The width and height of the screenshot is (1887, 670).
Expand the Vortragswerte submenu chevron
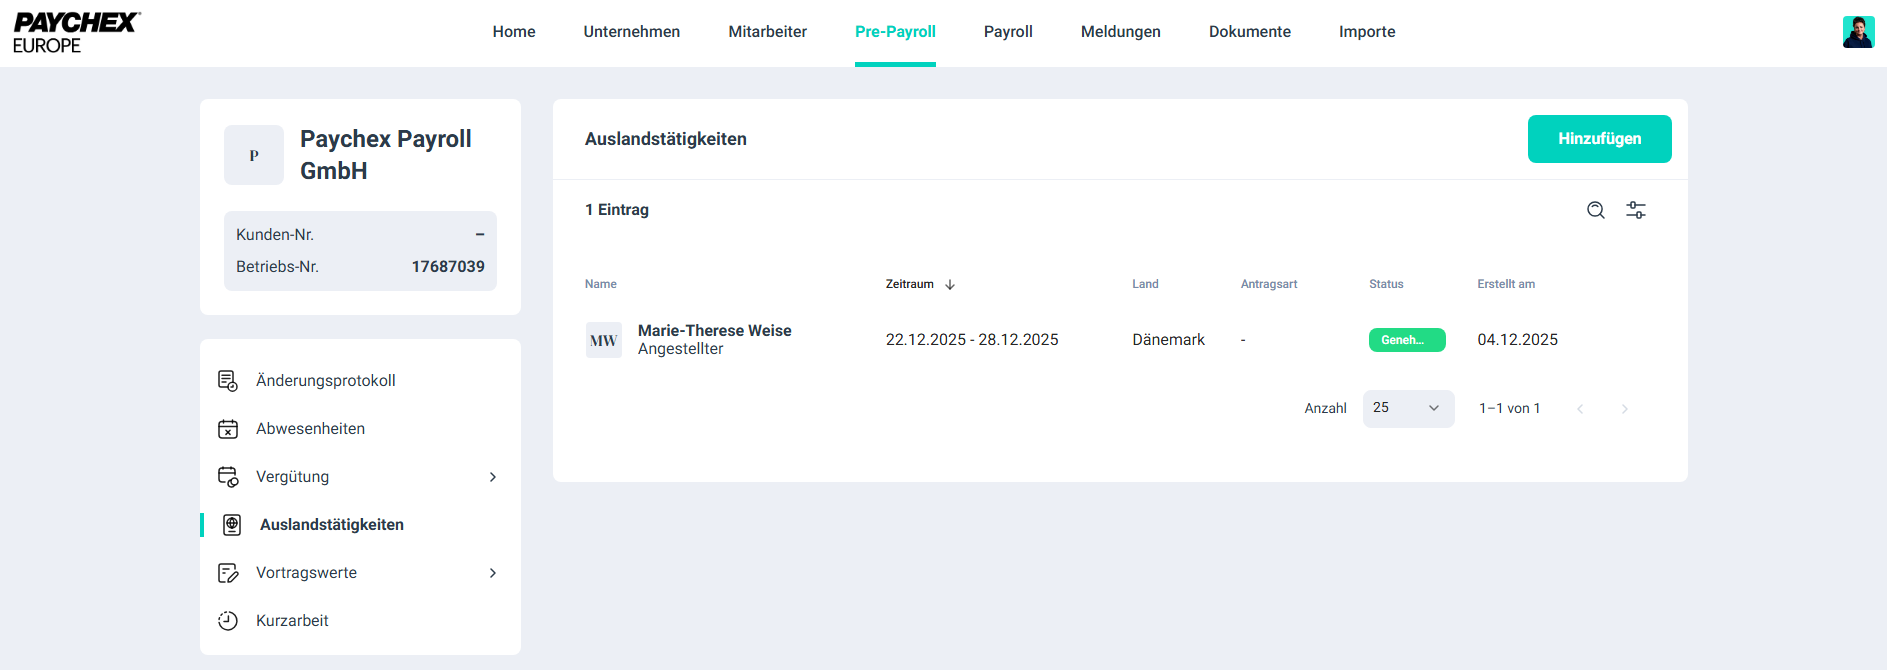pos(492,573)
